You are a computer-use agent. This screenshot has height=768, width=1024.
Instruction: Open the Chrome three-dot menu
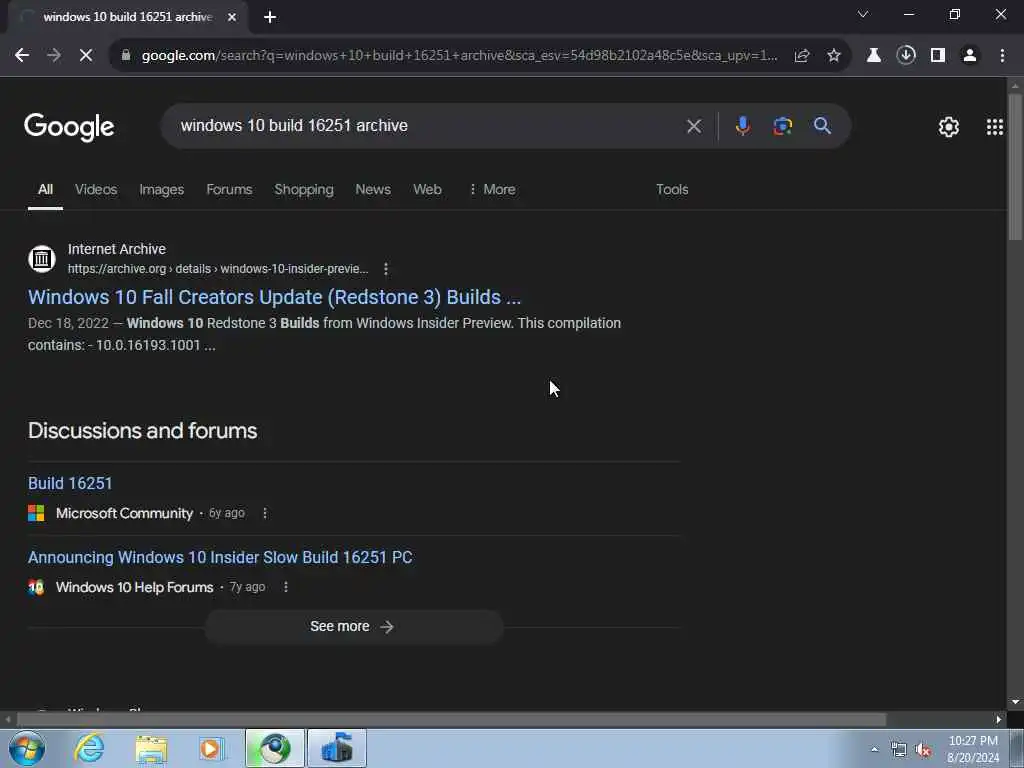coord(1002,56)
